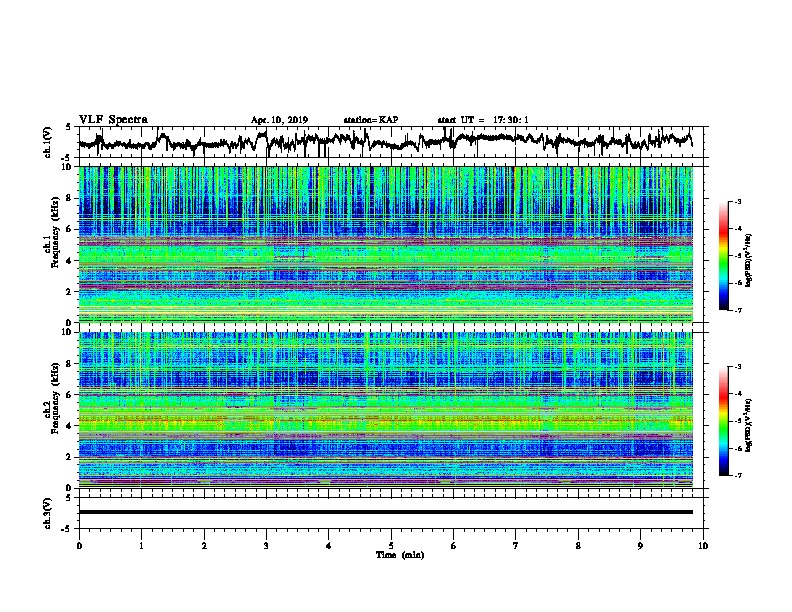Click the "2" kHz tick of ch.2 spectrogram
The height and width of the screenshot is (612, 792).
(71, 457)
